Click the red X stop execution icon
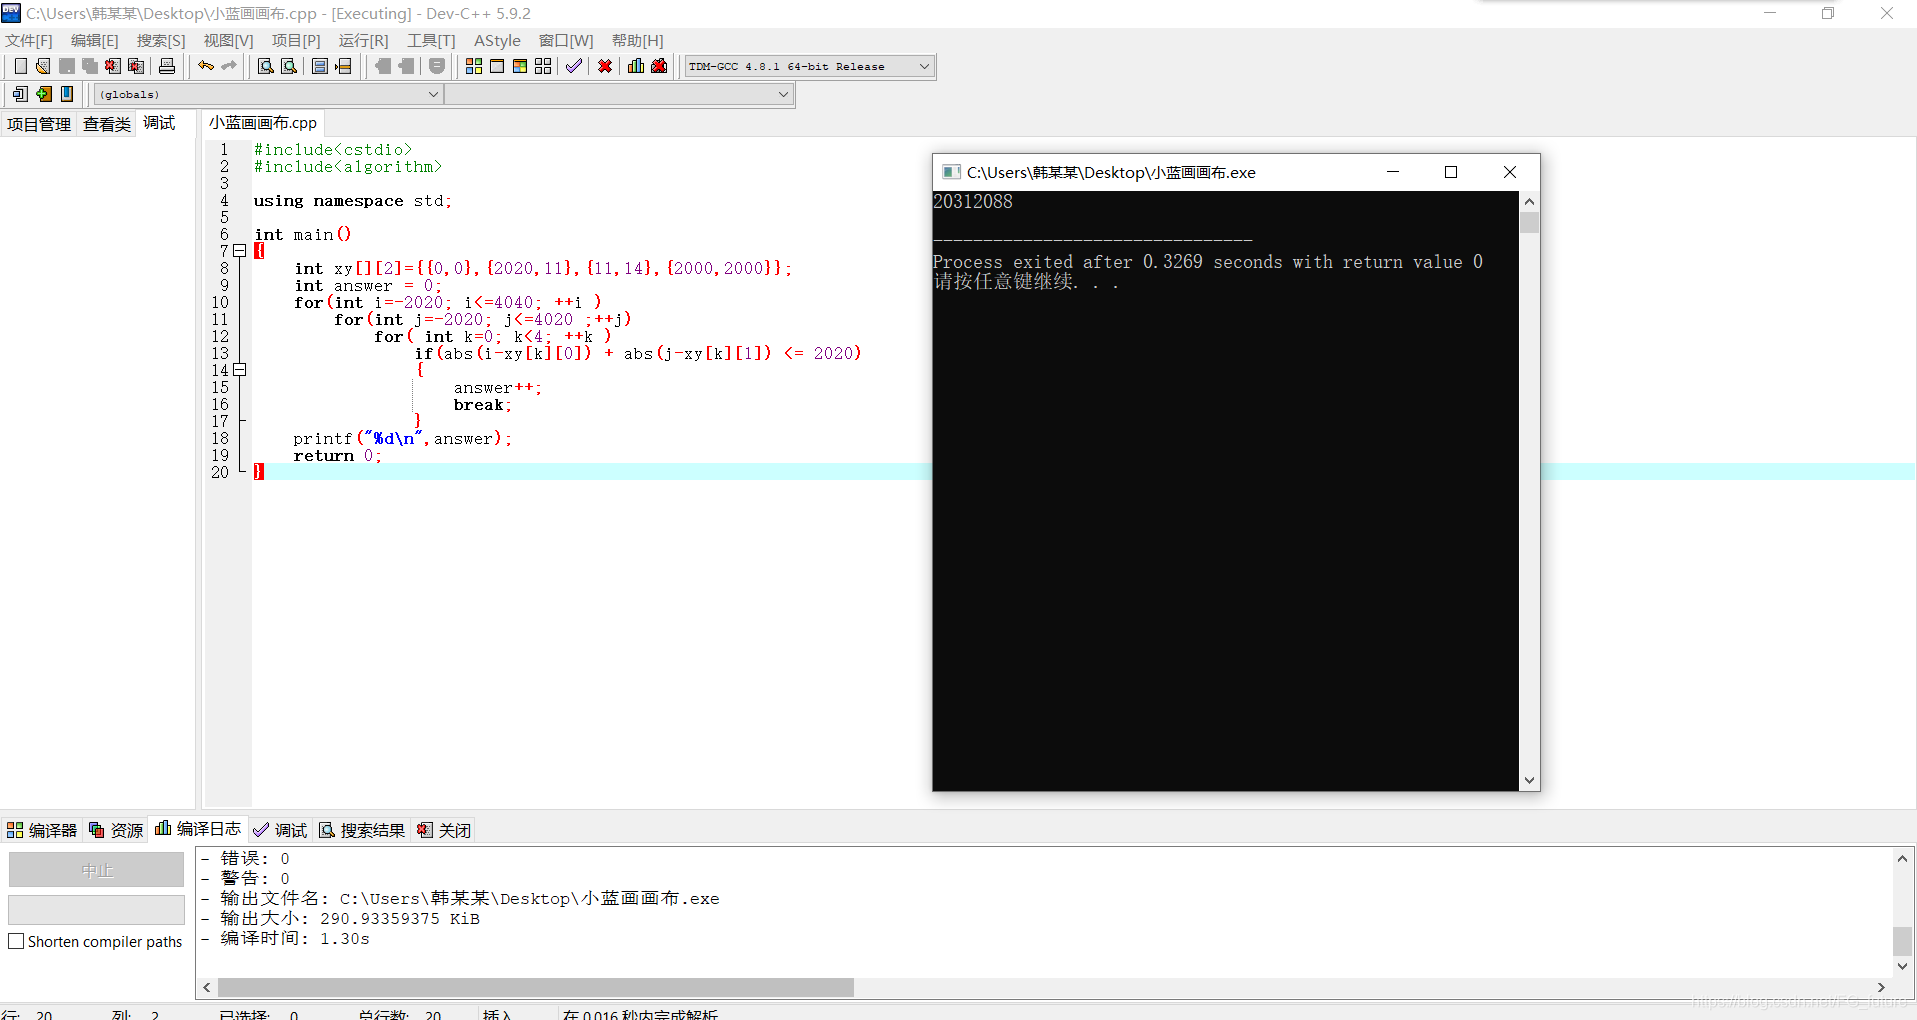The image size is (1917, 1020). coord(605,66)
